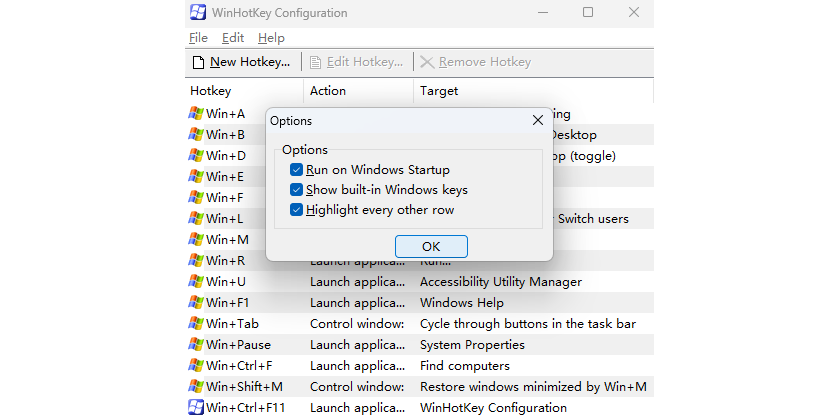Click the Remove Hotkey X icon

[427, 62]
